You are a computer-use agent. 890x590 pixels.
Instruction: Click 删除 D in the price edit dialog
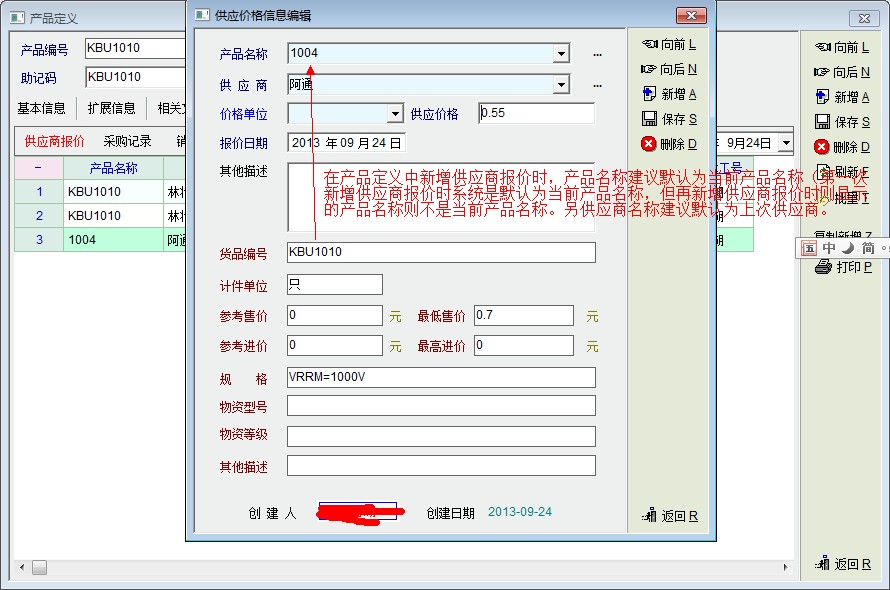click(669, 144)
